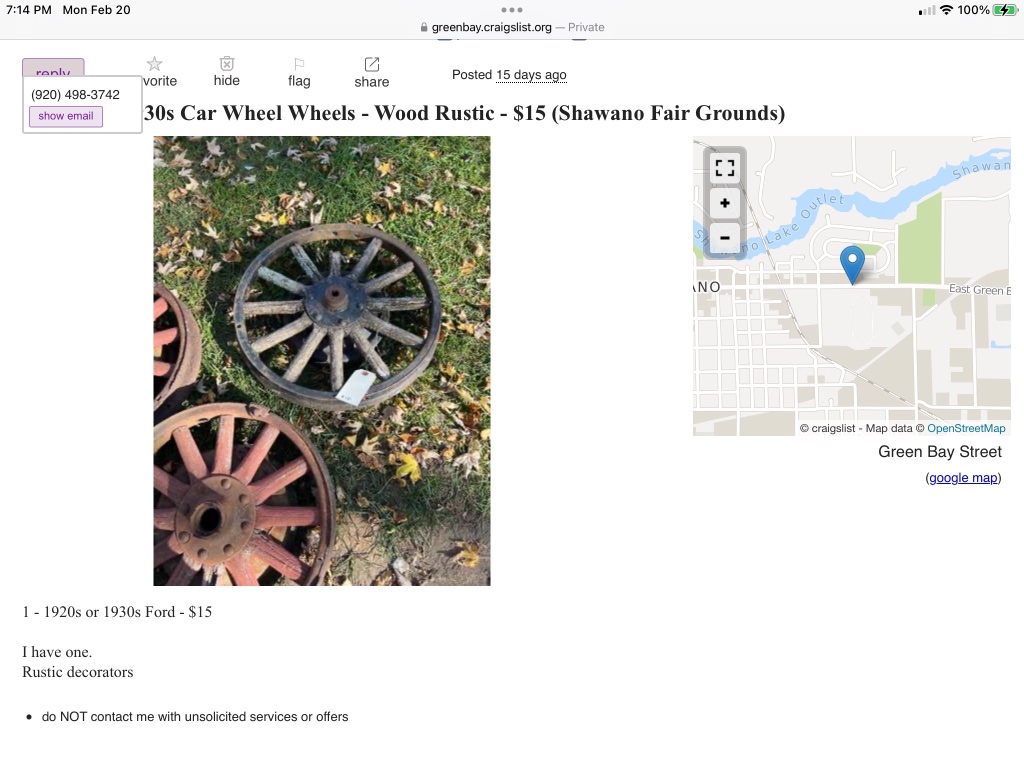Click the show email button
Viewport: 1024px width, 768px height.
point(66,116)
